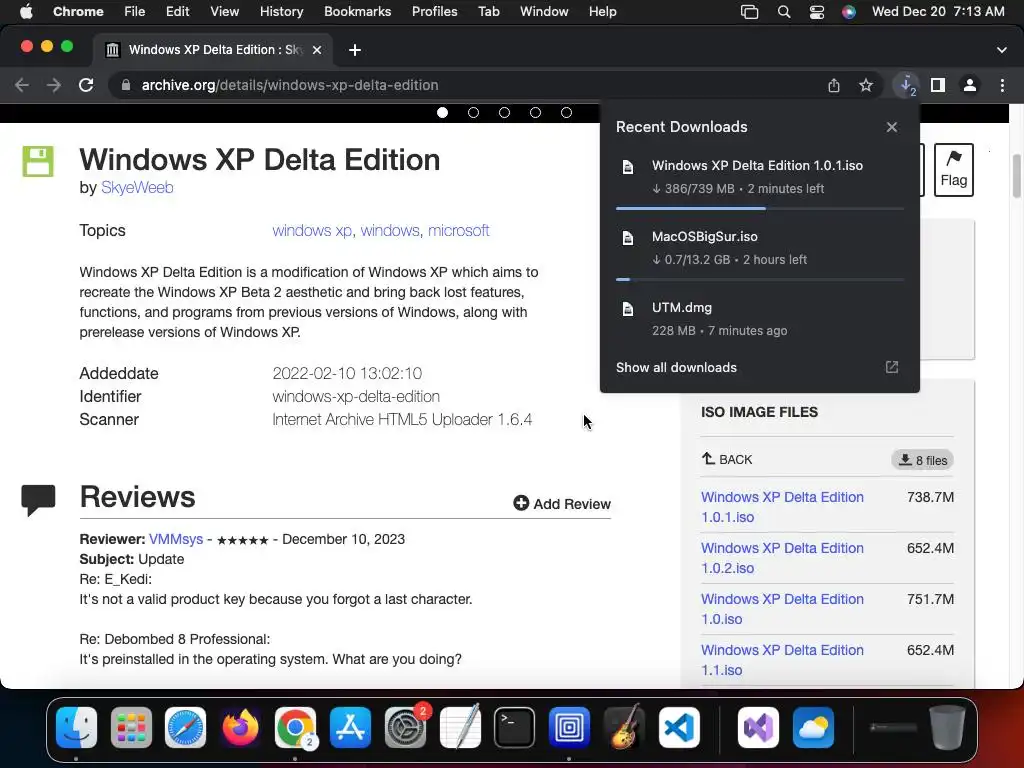Viewport: 1024px width, 768px height.
Task: Click the MacOSBigSur.iso download progress bar
Action: 760,280
